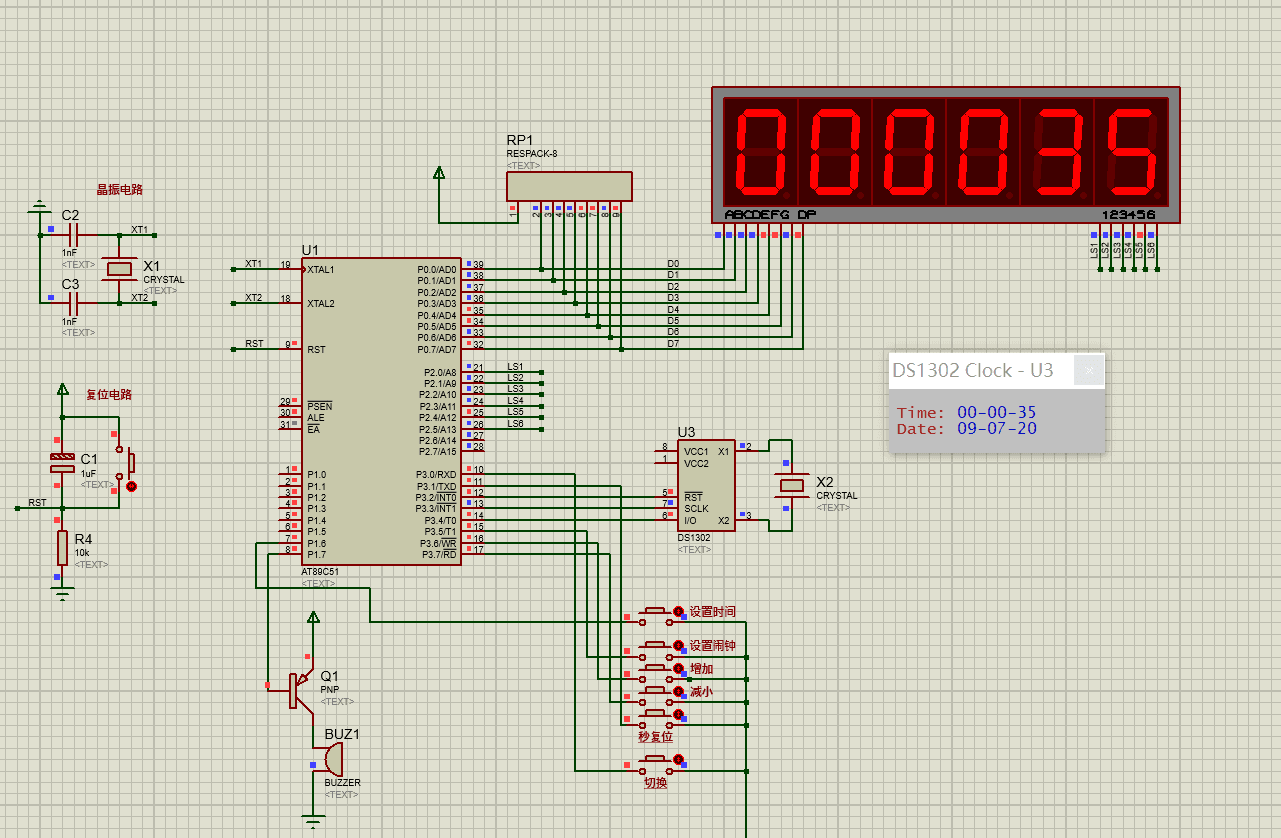Click the P3.7/RD pin label on U1
Image resolution: width=1281 pixels, height=838 pixels.
(x=439, y=554)
